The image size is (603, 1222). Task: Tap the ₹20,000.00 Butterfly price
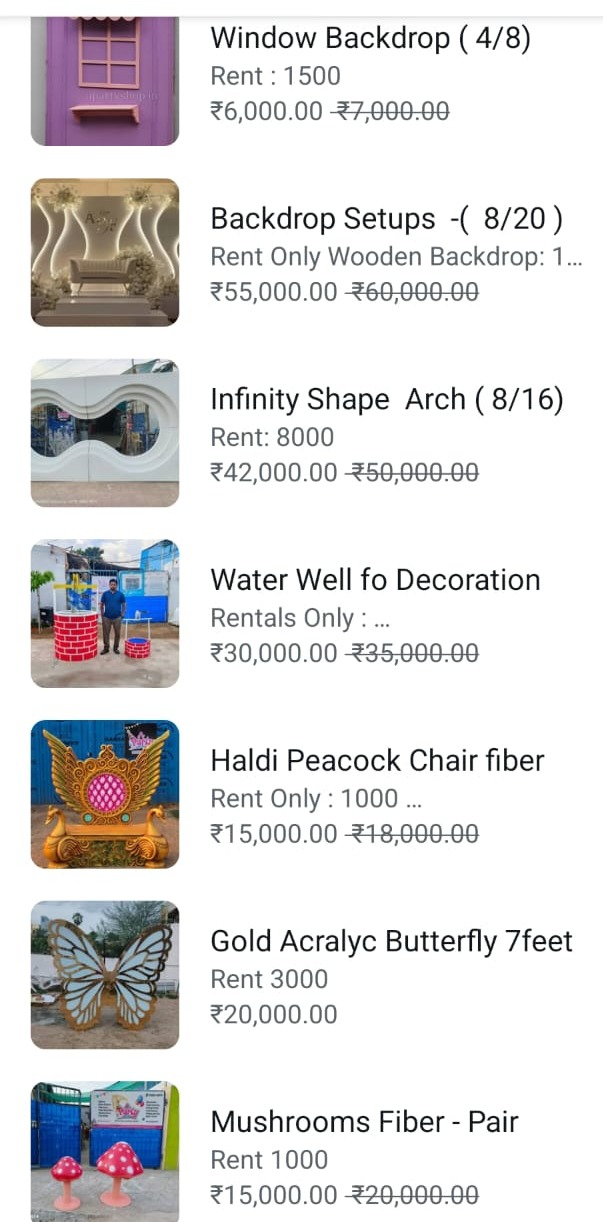click(274, 1014)
